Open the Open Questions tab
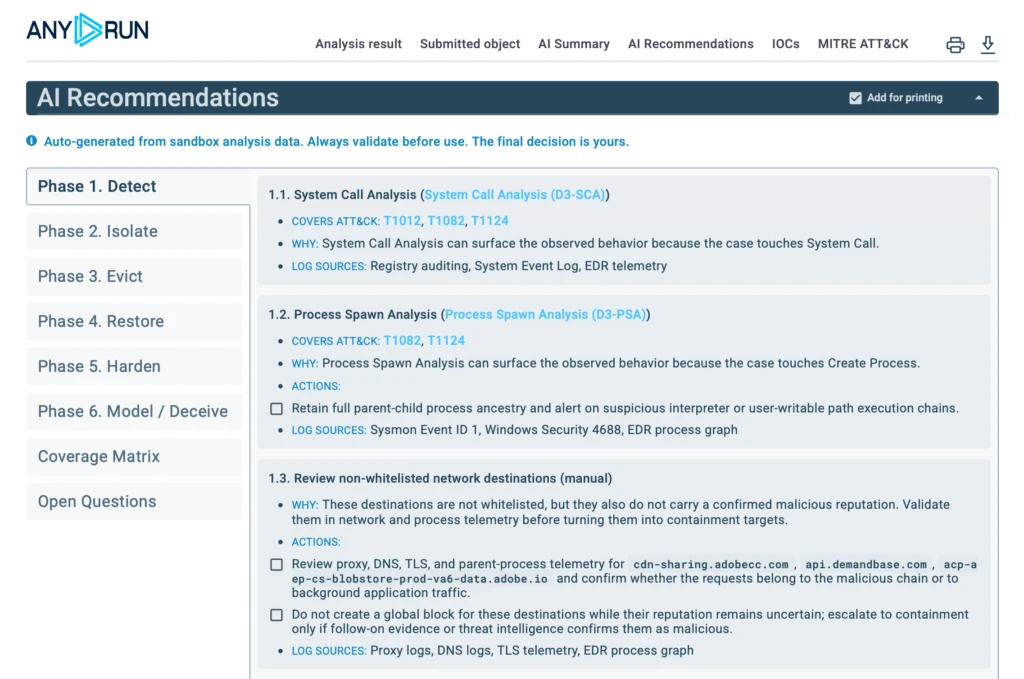Image resolution: width=1024 pixels, height=679 pixels. click(135, 501)
